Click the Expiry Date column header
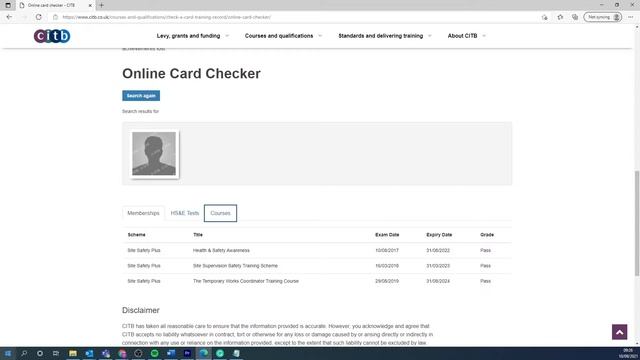Screen dimensions: 640x360 [439, 235]
